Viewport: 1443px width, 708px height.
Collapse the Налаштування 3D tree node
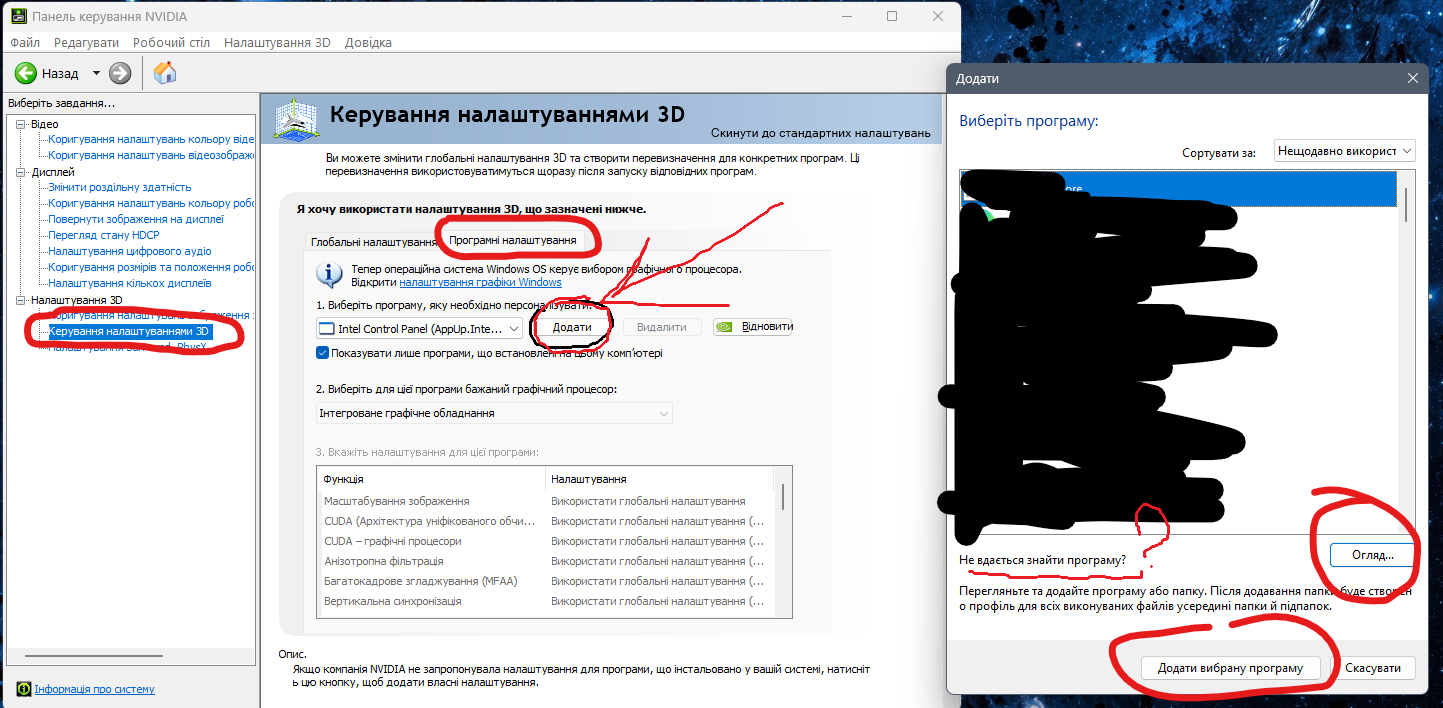click(21, 300)
